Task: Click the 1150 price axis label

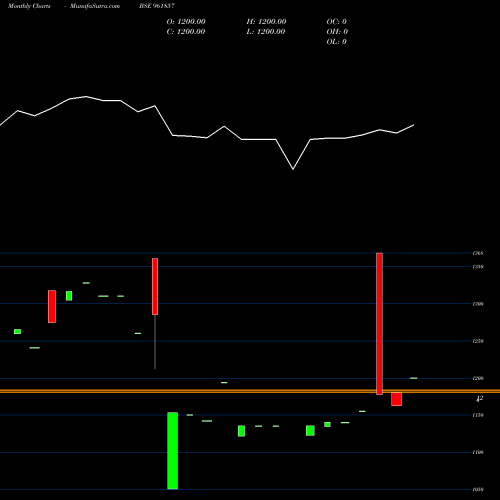Action: [x=478, y=415]
